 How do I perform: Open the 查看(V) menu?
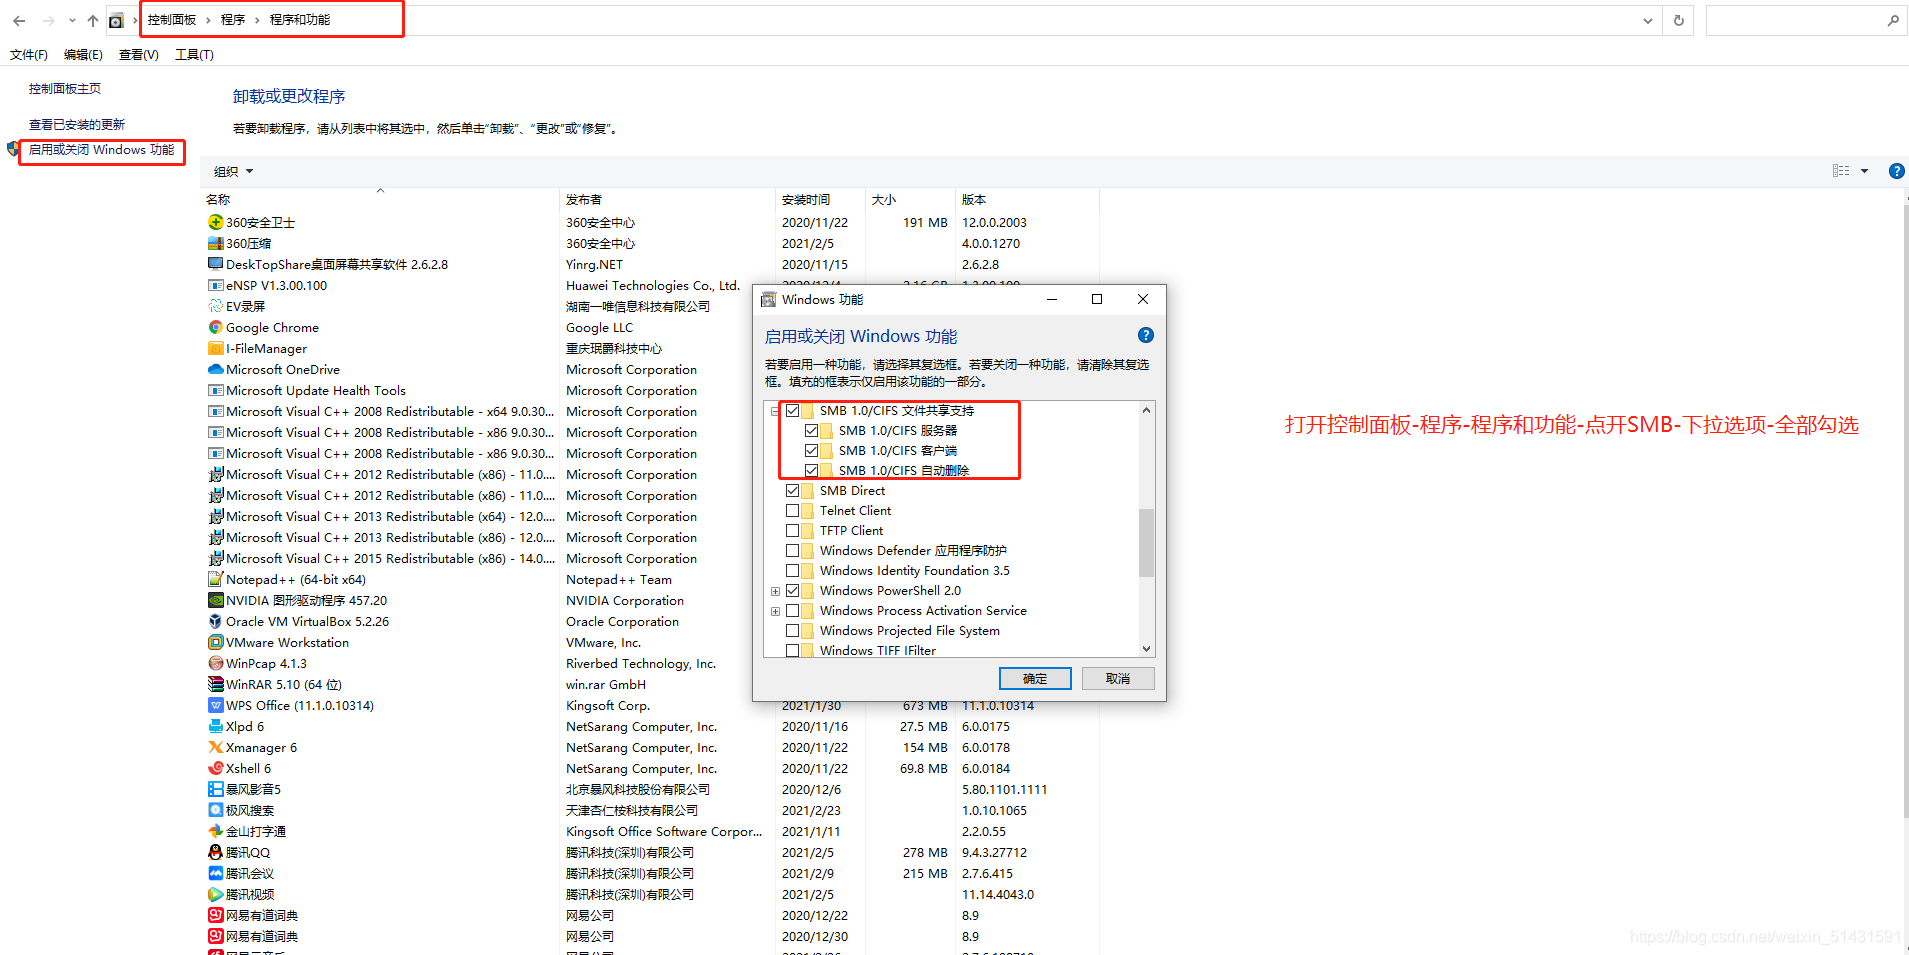coord(139,55)
